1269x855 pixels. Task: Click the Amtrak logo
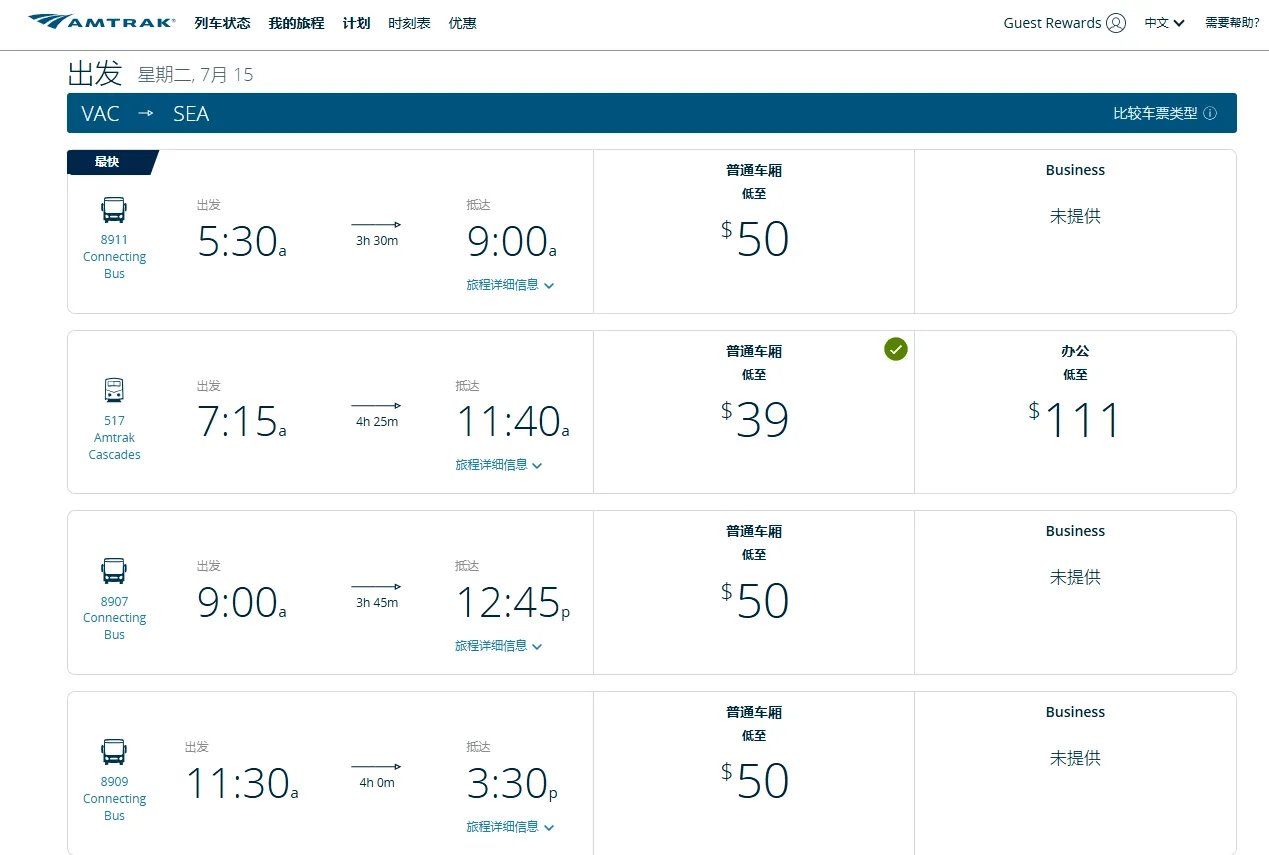102,22
